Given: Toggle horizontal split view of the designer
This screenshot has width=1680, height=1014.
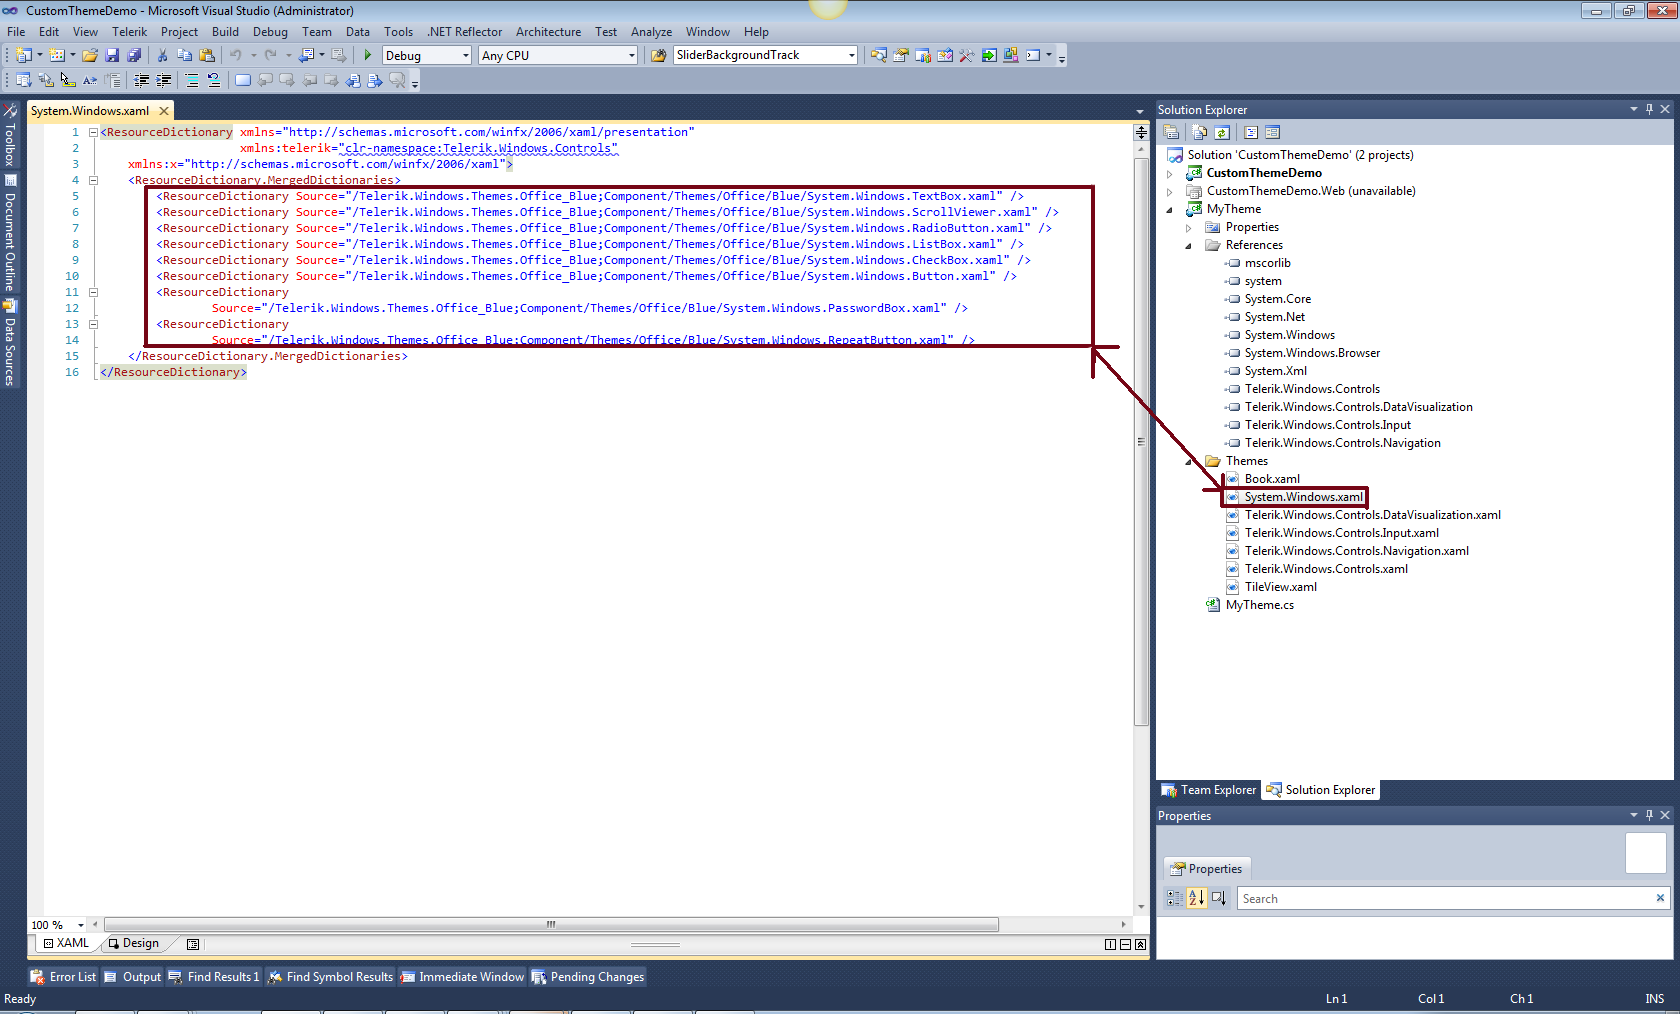Looking at the screenshot, I should (1125, 944).
